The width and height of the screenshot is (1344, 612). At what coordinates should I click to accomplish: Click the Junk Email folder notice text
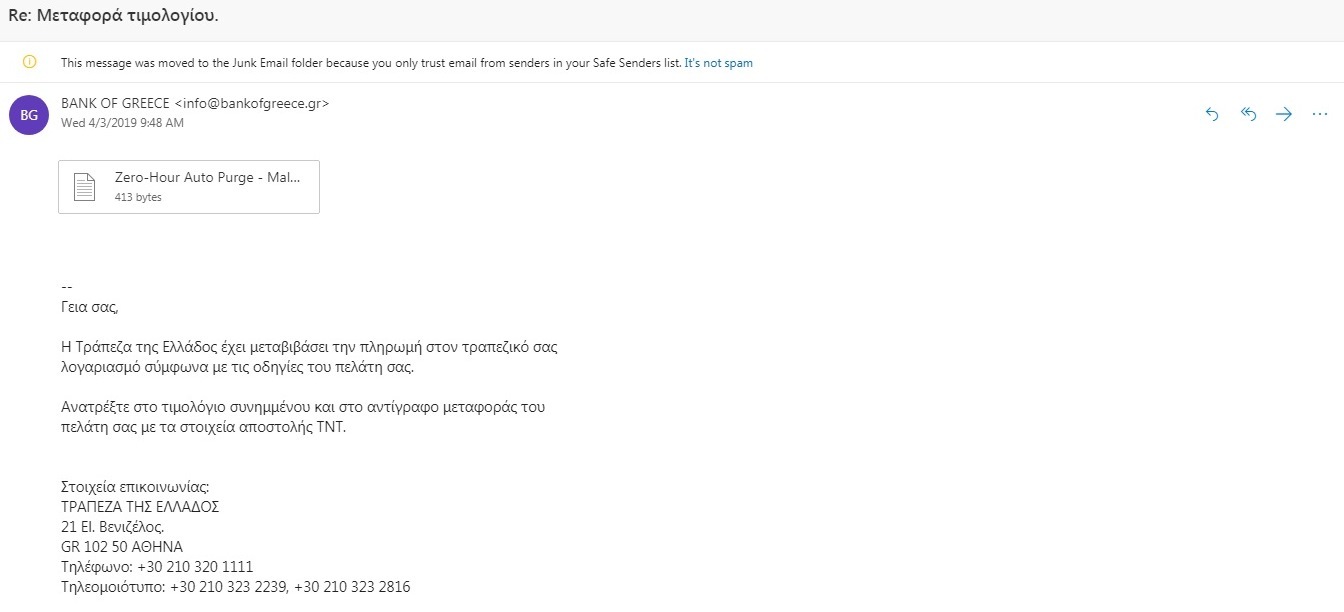(370, 62)
